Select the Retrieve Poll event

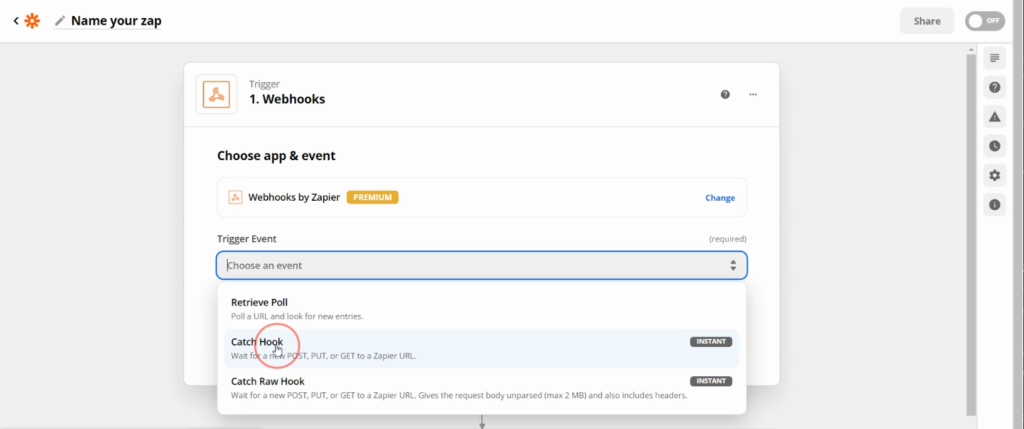tap(482, 310)
